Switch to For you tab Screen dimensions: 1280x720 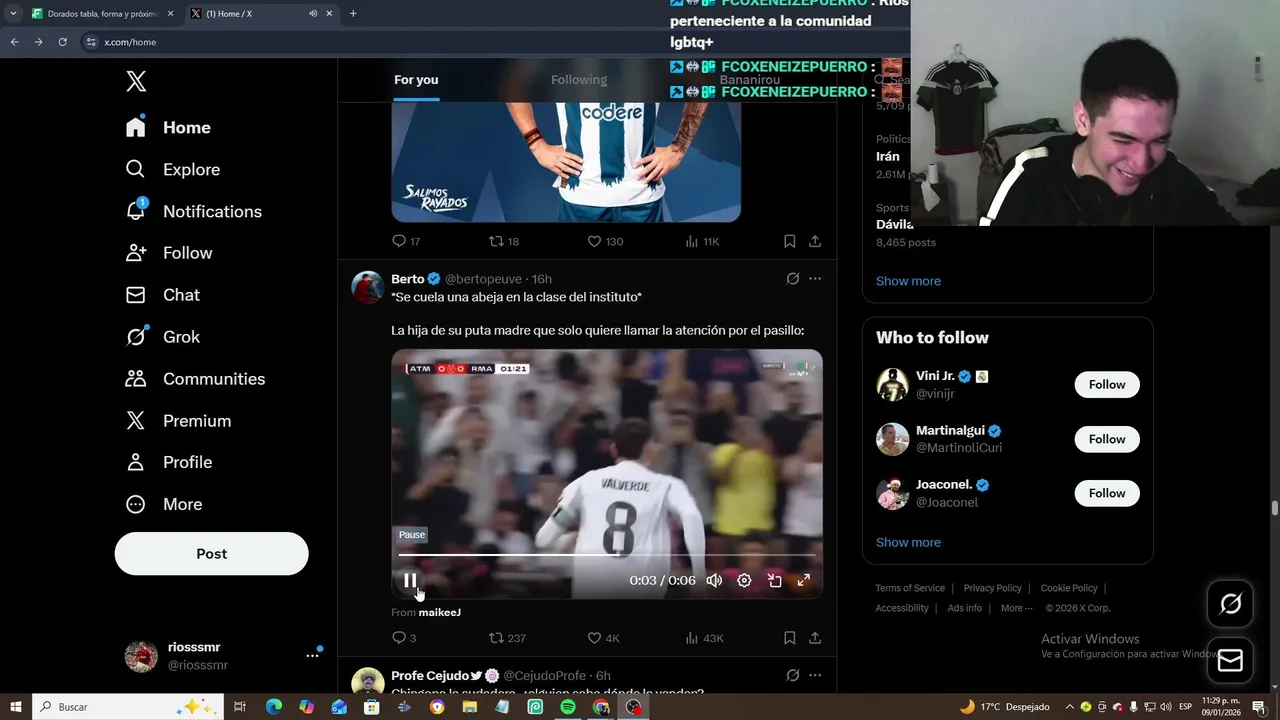coord(416,80)
